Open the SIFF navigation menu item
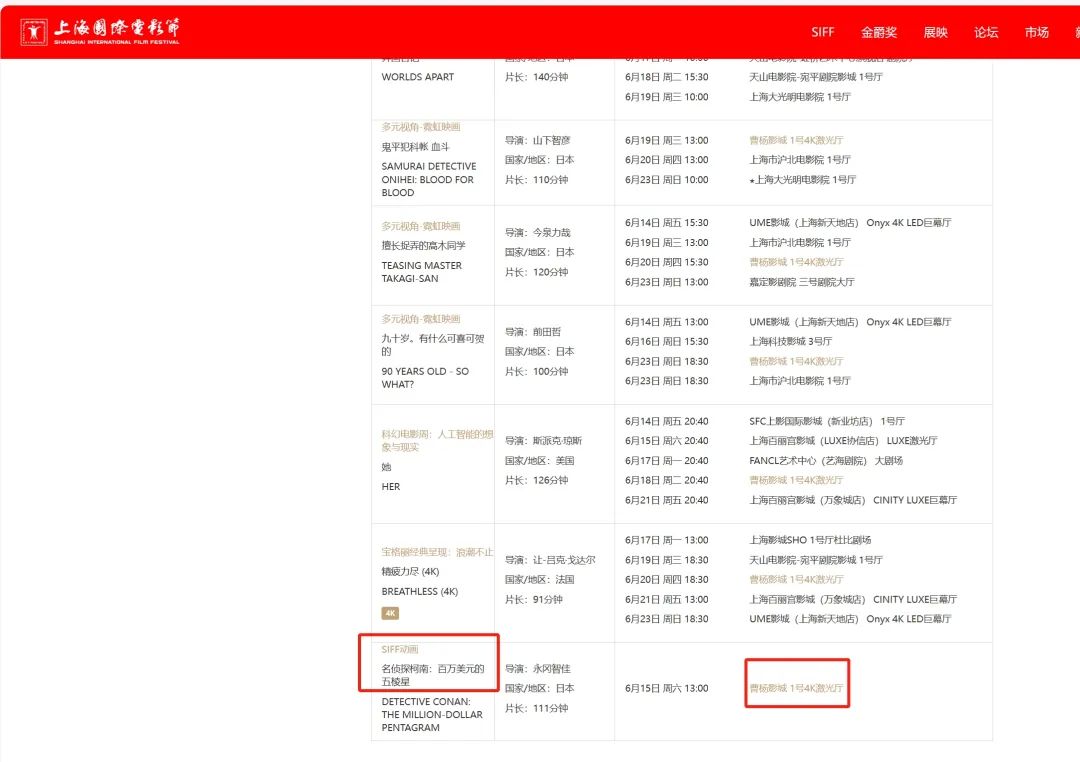This screenshot has width=1080, height=762. 823,32
